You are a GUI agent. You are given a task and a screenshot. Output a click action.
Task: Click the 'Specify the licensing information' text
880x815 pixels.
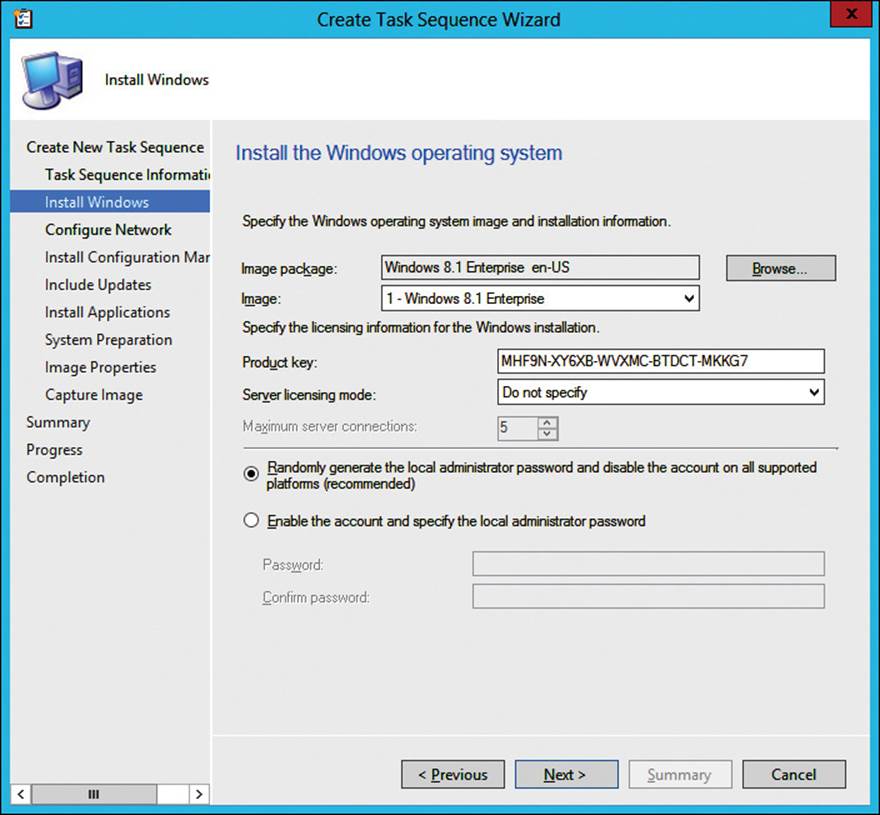pos(420,327)
